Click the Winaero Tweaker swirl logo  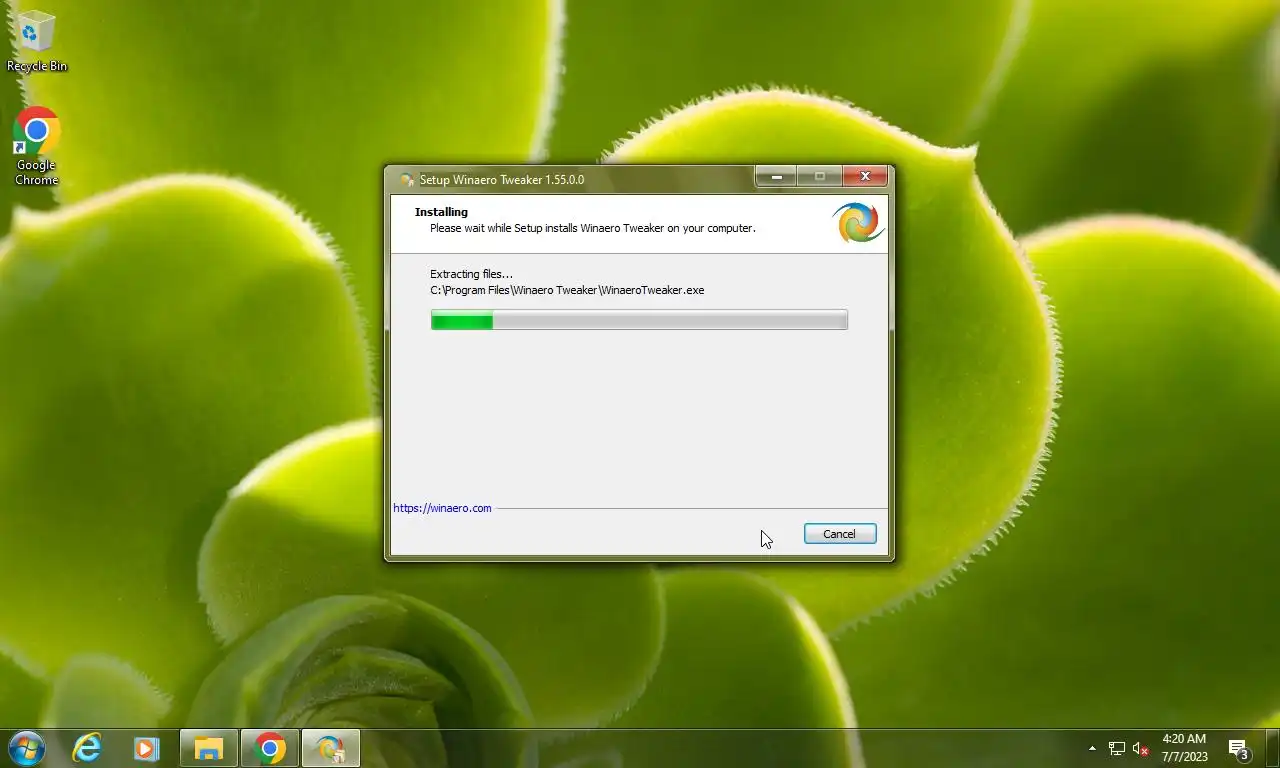tap(857, 223)
